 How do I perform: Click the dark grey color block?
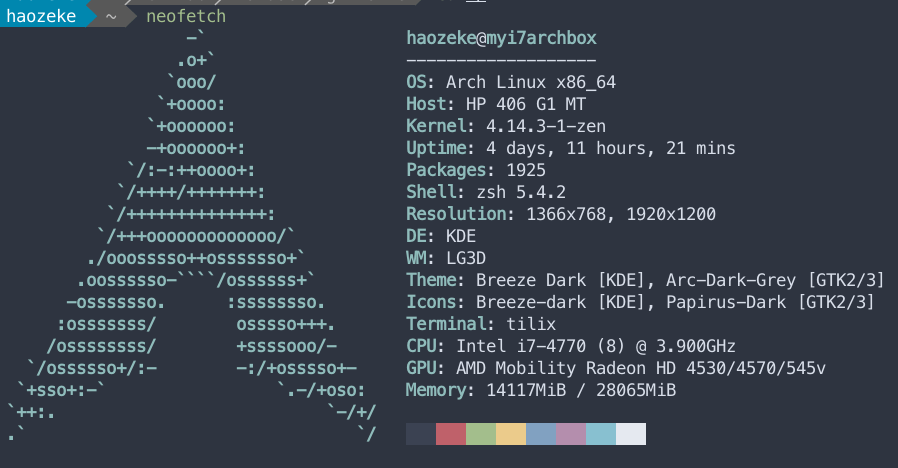pyautogui.click(x=421, y=434)
